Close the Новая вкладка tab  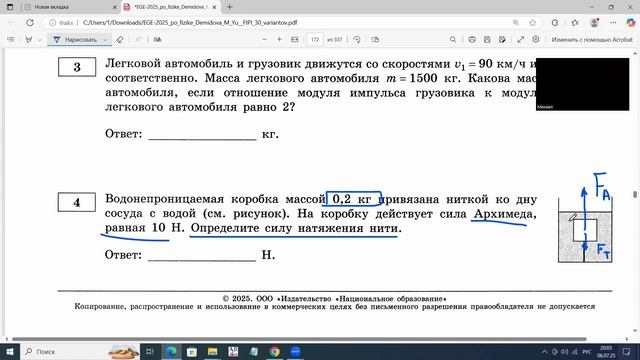tap(114, 7)
